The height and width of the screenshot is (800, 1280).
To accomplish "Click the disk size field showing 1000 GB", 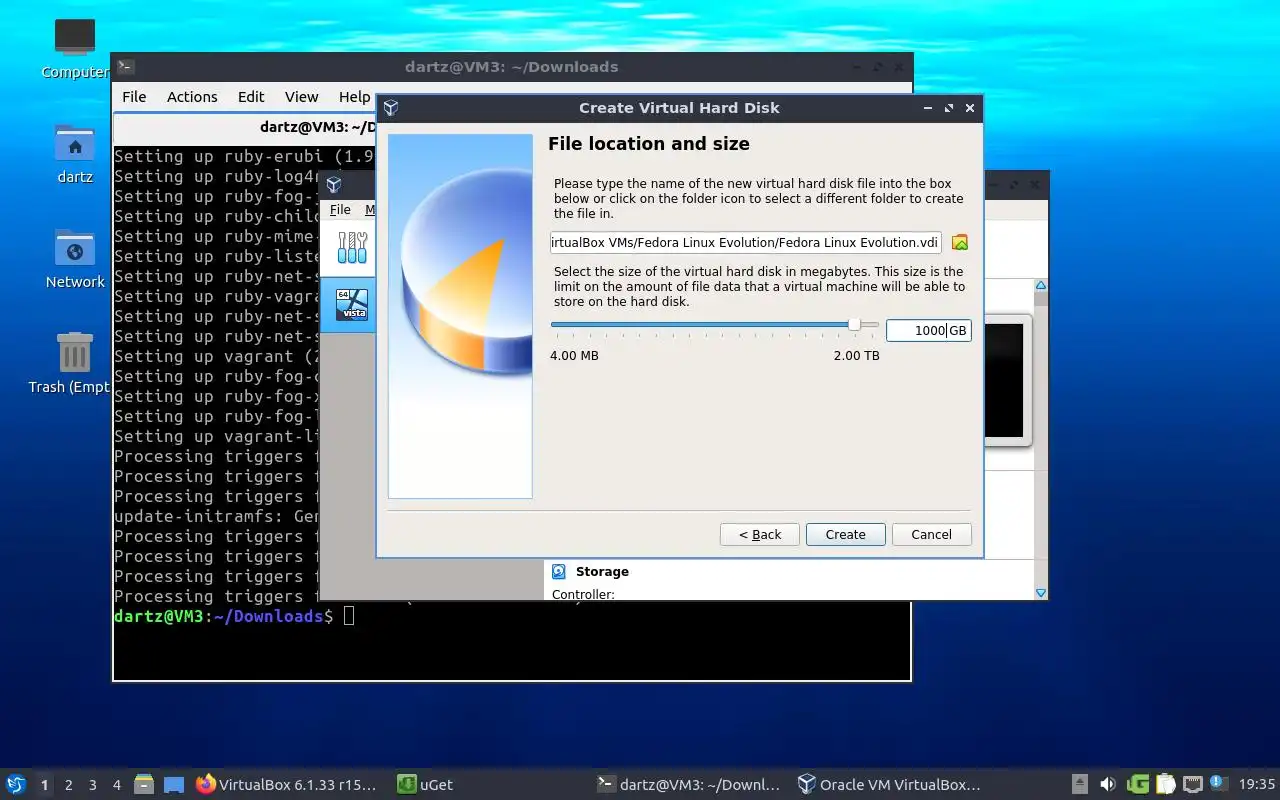I will (928, 330).
